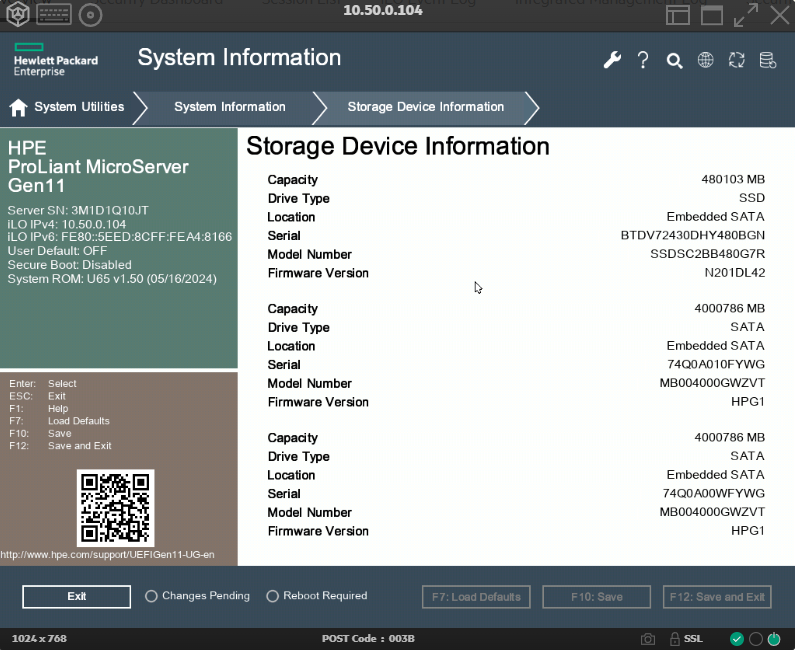Click 1024 x 768 resolution text
The width and height of the screenshot is (795, 650).
coord(39,639)
